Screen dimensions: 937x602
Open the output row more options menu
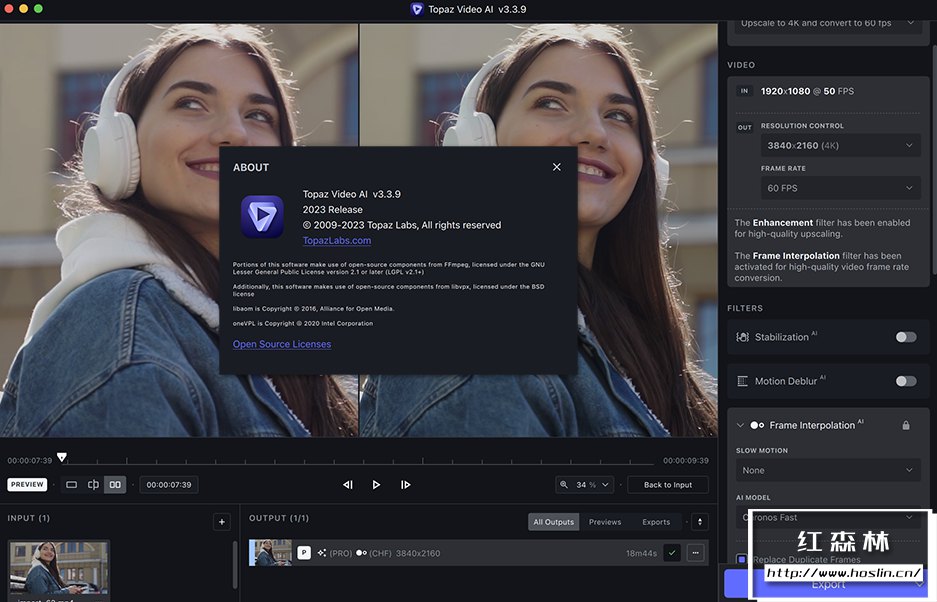coord(695,553)
